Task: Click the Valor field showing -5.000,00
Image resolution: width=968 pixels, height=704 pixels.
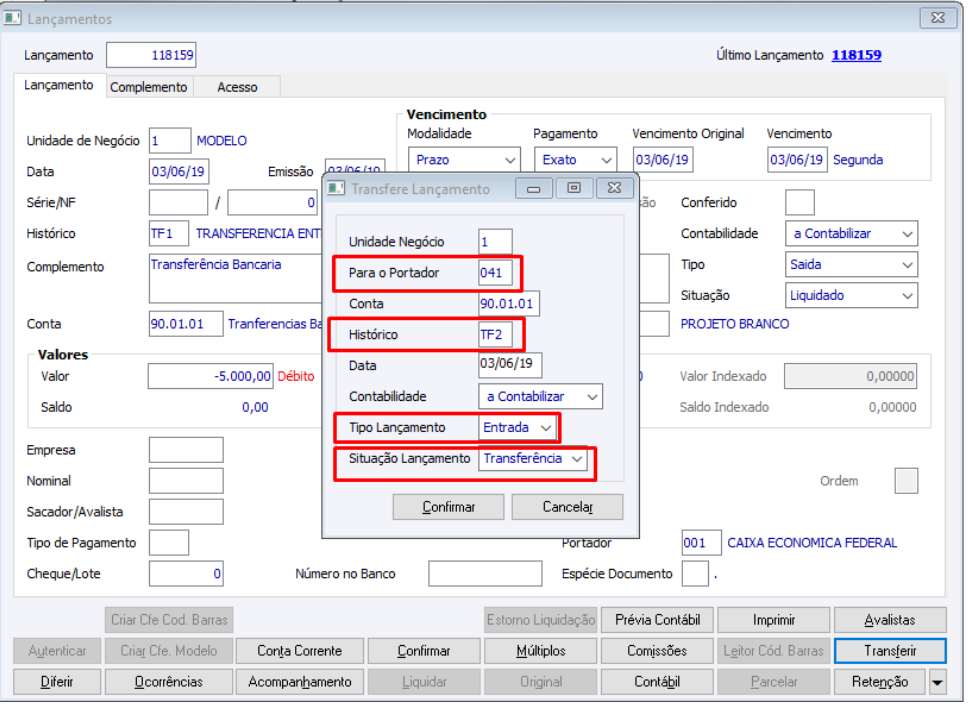Action: 211,376
